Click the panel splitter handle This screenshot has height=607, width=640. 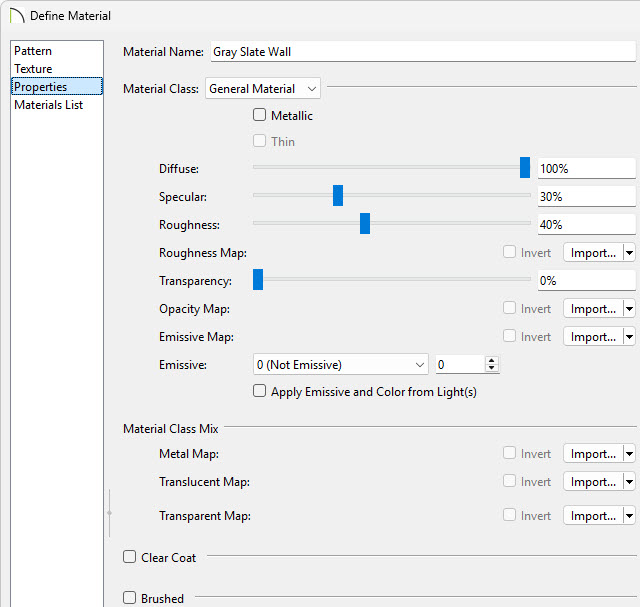click(x=109, y=513)
